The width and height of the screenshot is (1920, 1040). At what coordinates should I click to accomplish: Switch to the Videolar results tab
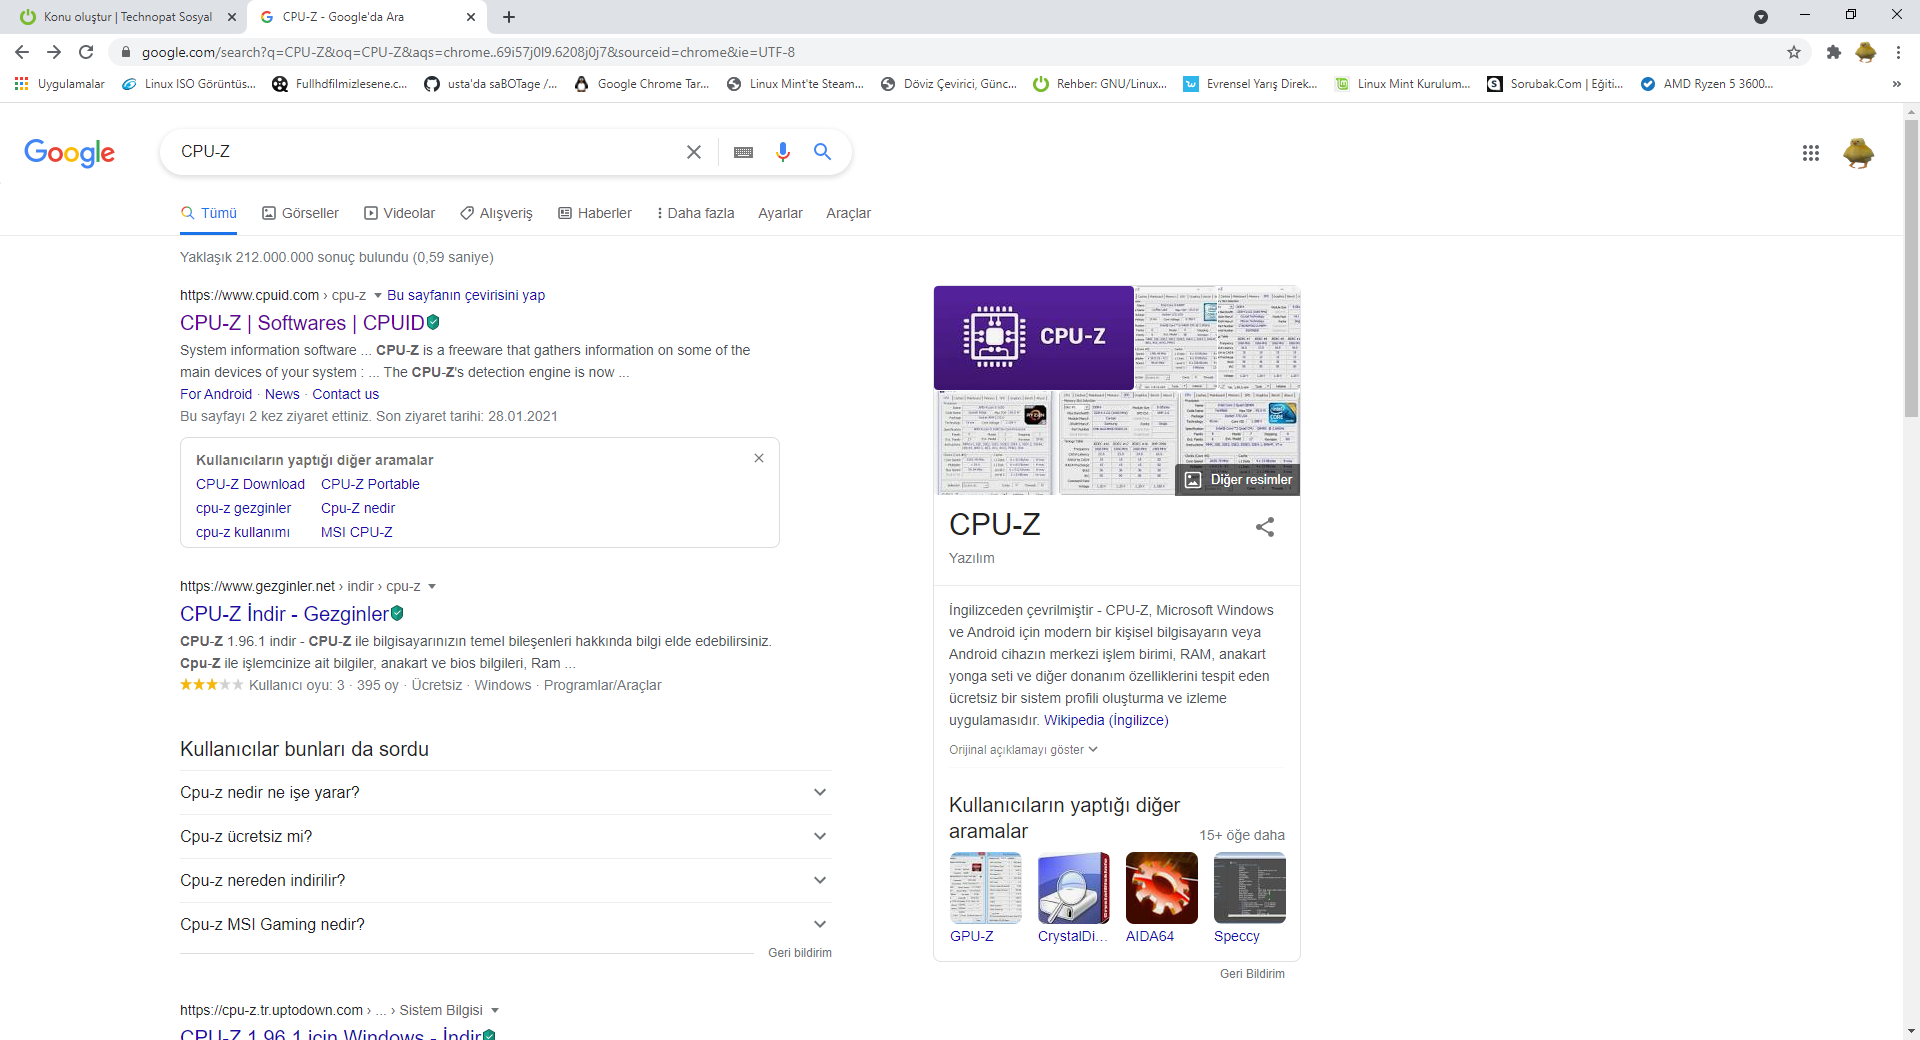[x=399, y=213]
